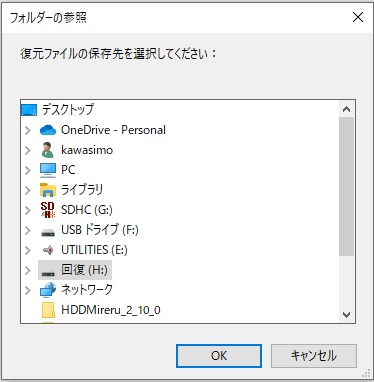Select the デスクトップ root item
The image size is (374, 382).
point(58,110)
